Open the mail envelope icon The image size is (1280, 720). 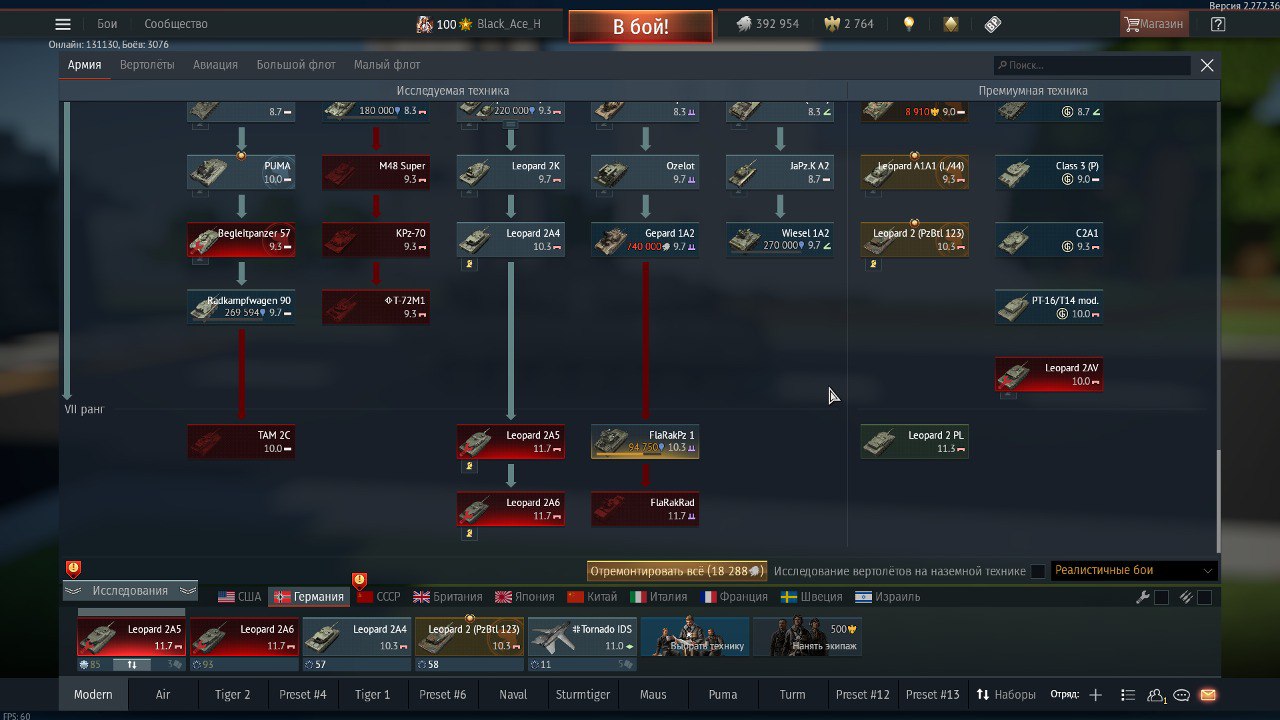pyautogui.click(x=1208, y=695)
